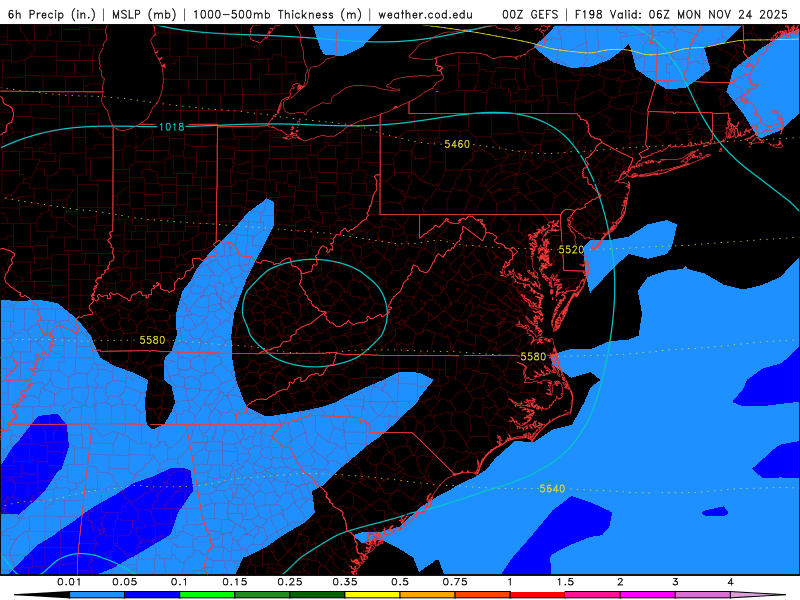The width and height of the screenshot is (800, 600).
Task: Click the 5520 thickness contour label
Action: (571, 249)
